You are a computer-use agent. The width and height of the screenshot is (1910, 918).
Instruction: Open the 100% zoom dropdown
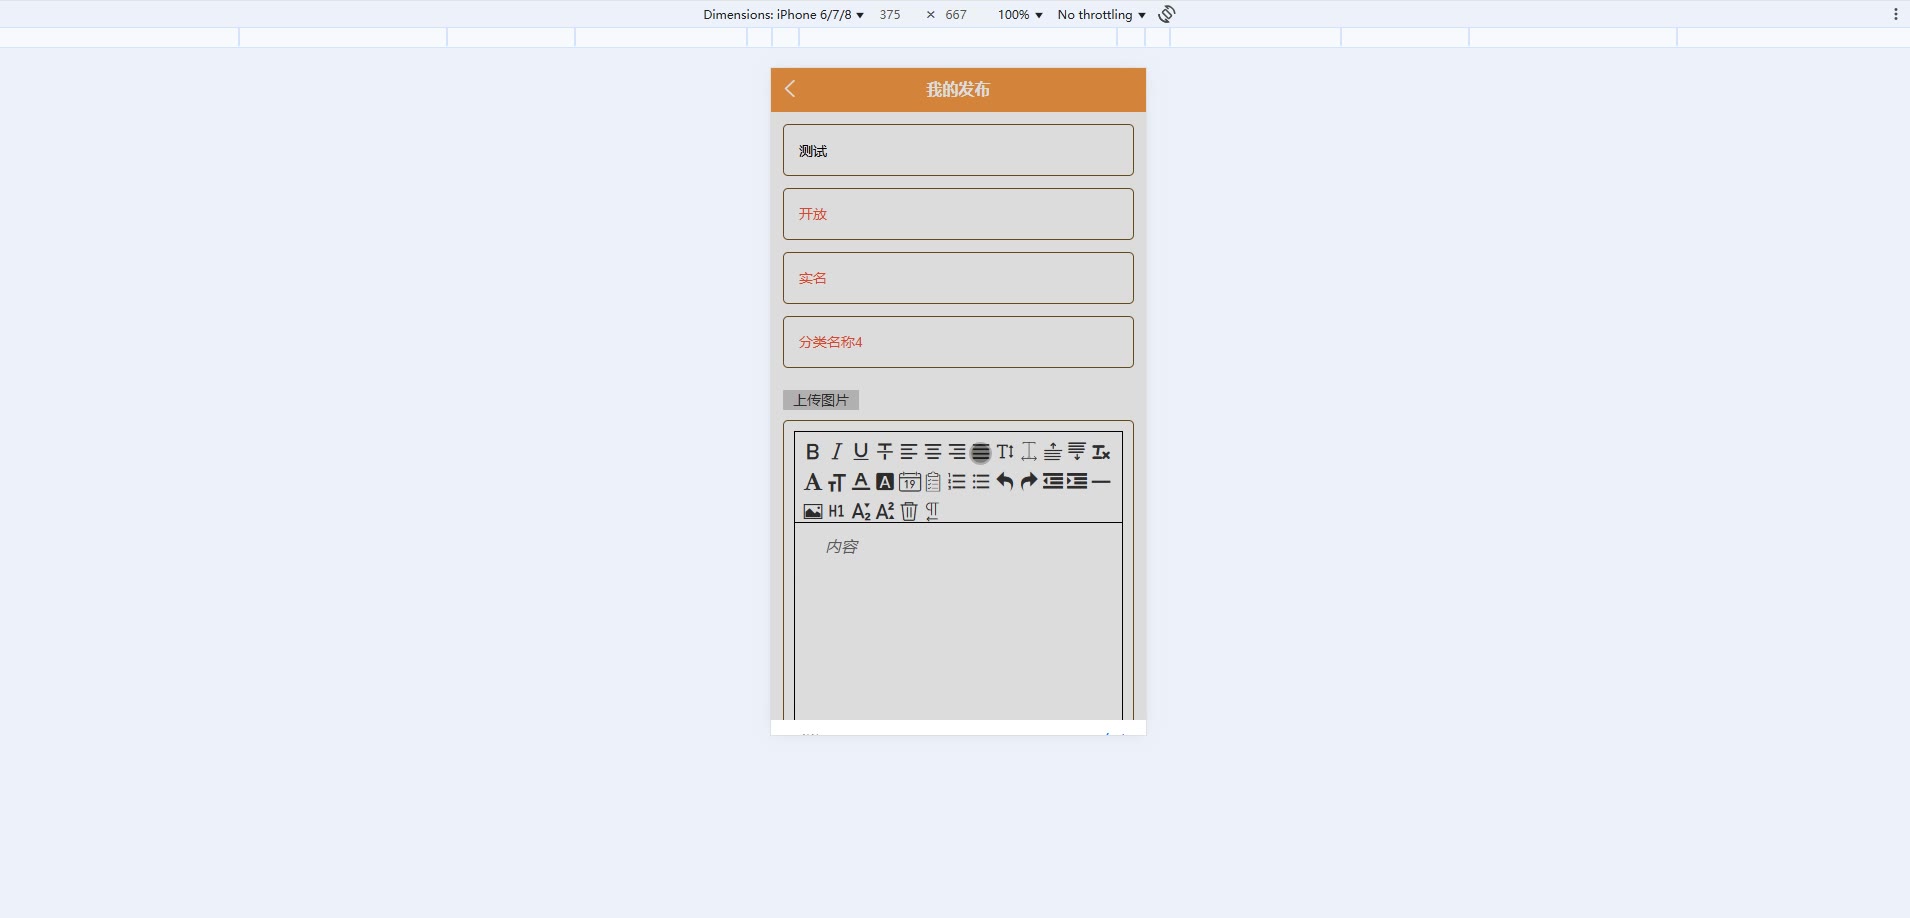pyautogui.click(x=1020, y=14)
